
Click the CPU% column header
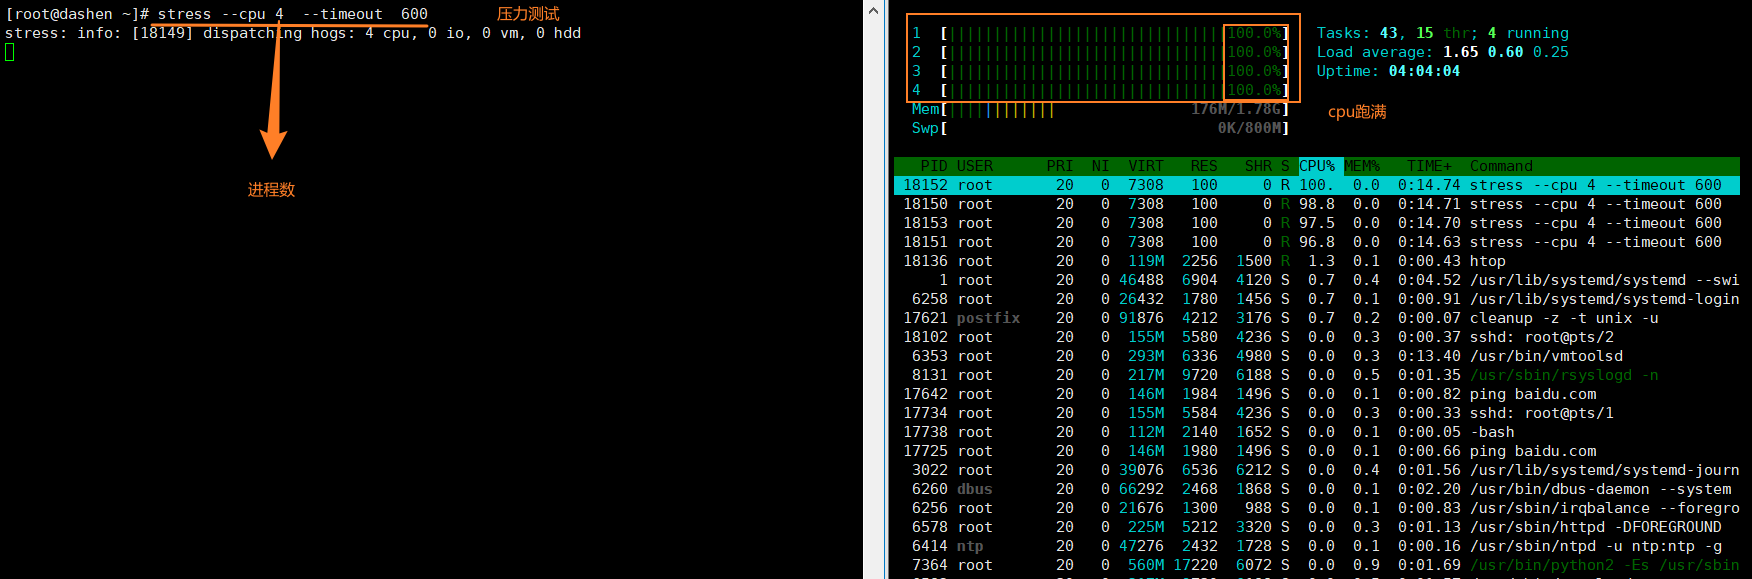[1317, 166]
